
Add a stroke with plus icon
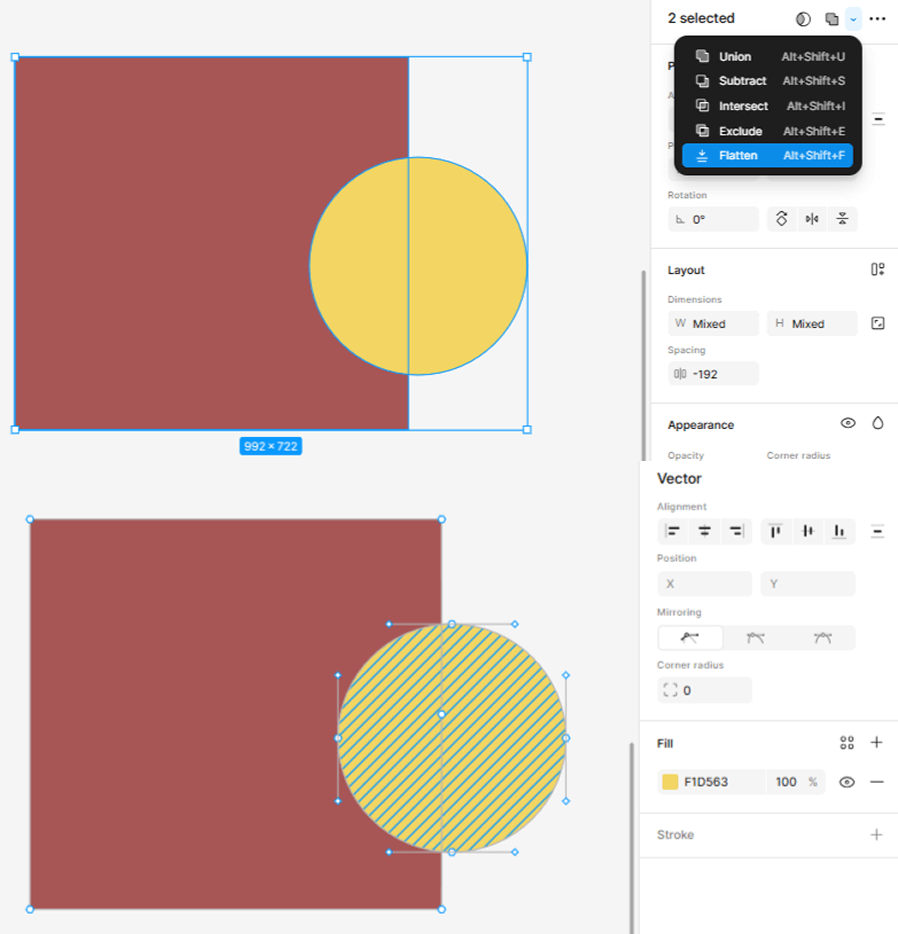click(877, 835)
